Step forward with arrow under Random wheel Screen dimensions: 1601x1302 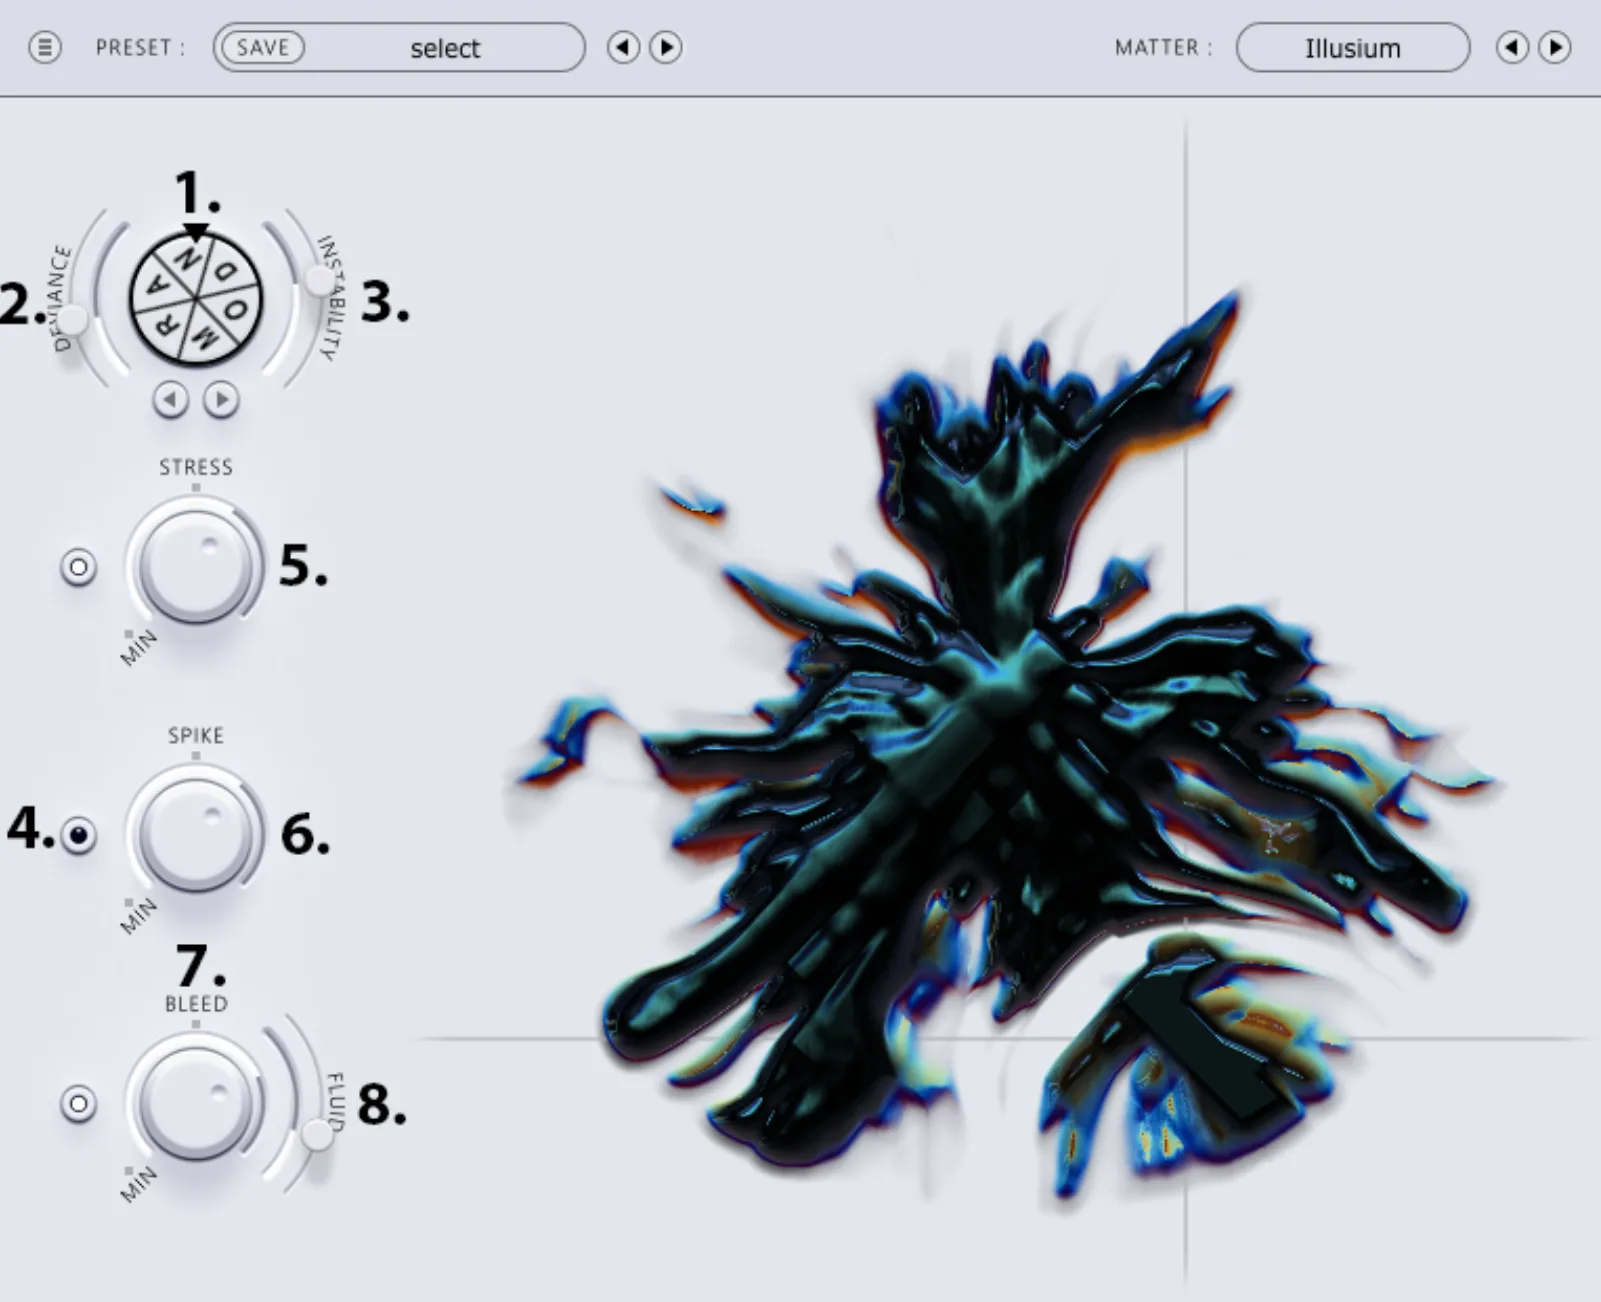pos(221,400)
